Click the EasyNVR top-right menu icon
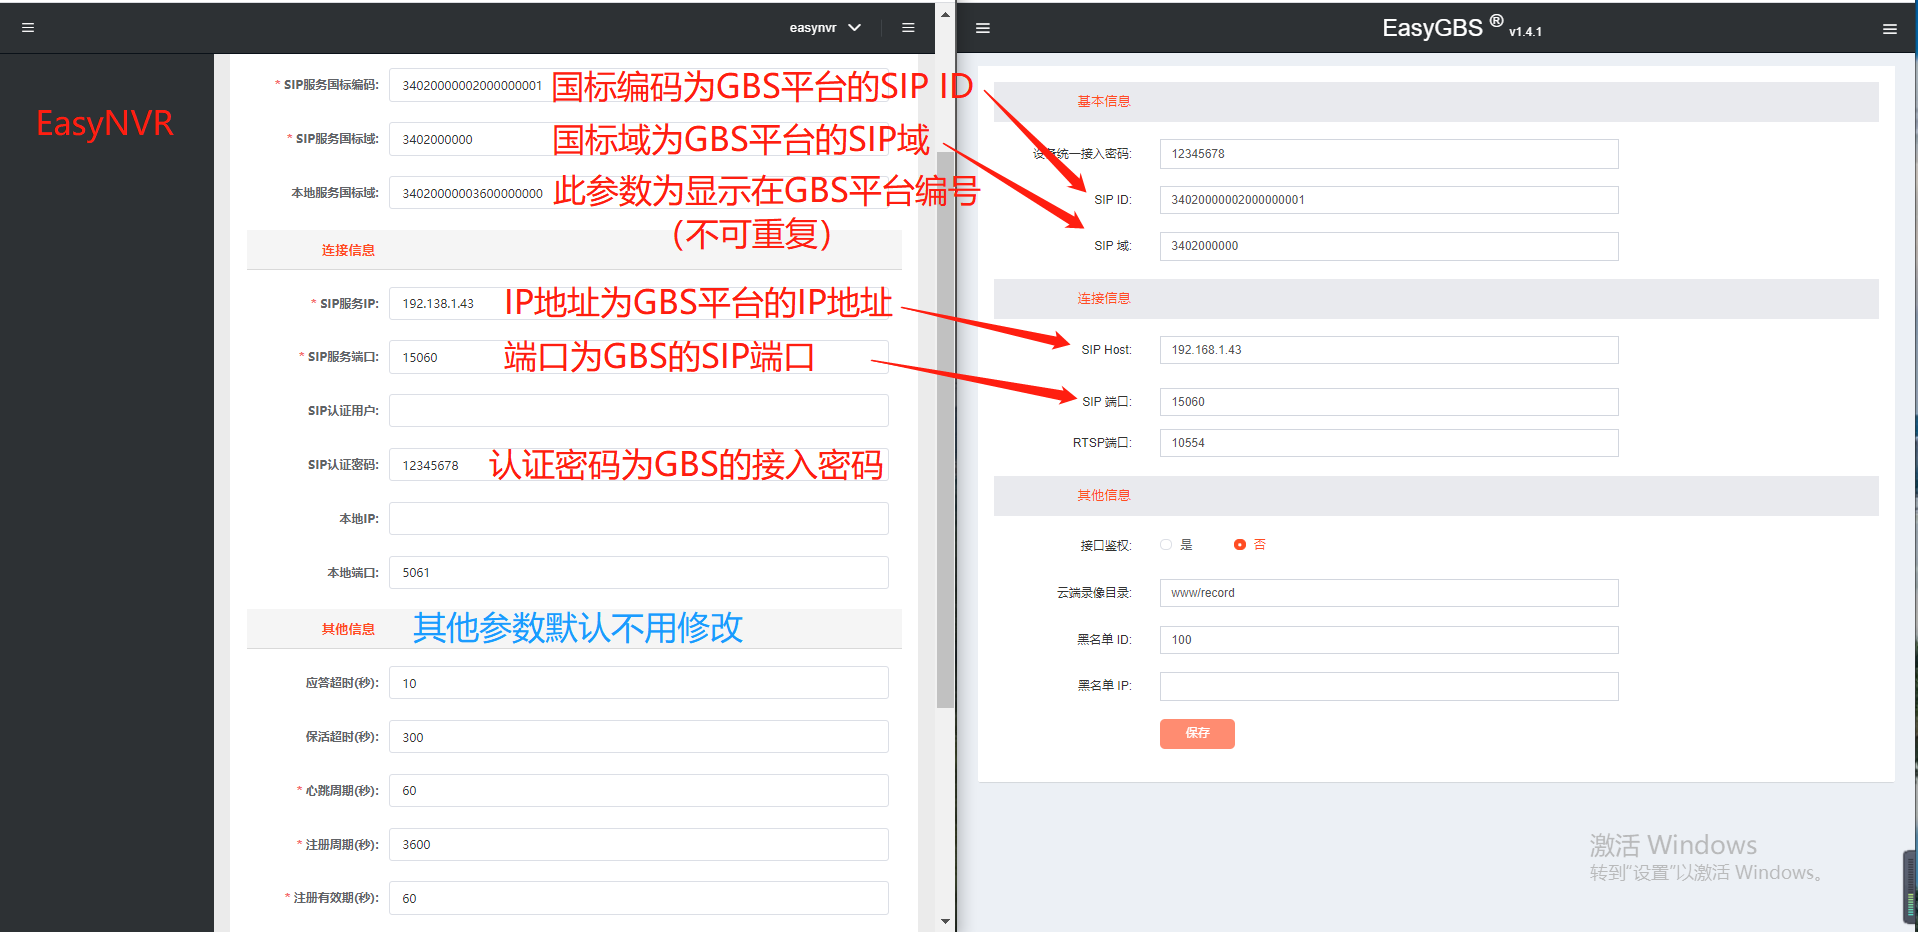Viewport: 1918px width, 932px height. click(908, 28)
